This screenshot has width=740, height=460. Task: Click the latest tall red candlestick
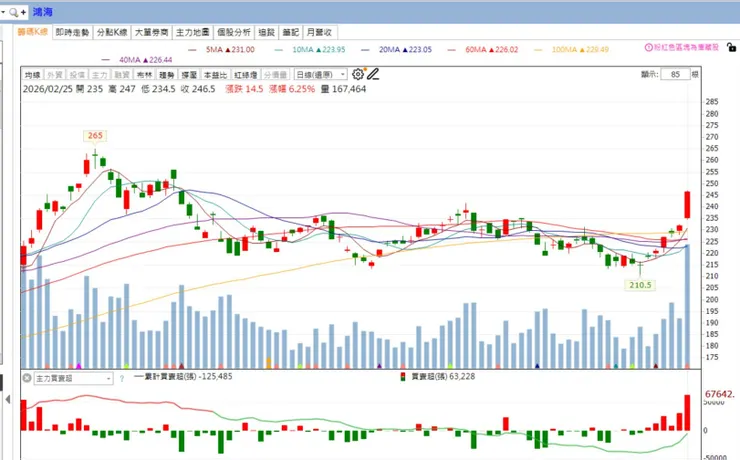click(x=687, y=205)
